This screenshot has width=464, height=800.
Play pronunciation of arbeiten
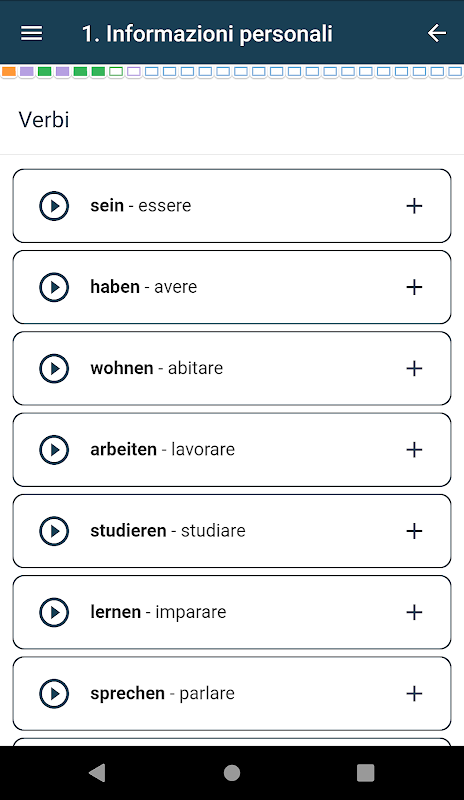pos(54,449)
